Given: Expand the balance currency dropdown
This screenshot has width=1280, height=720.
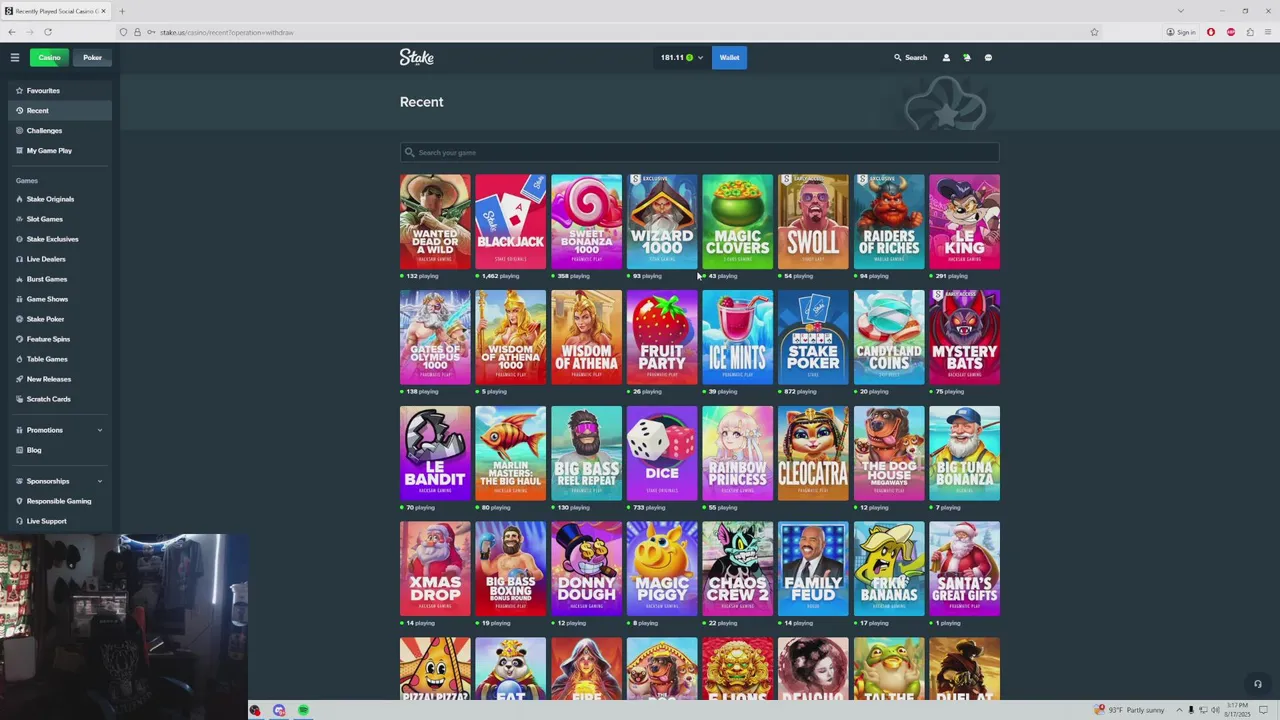Looking at the screenshot, I should (x=700, y=58).
